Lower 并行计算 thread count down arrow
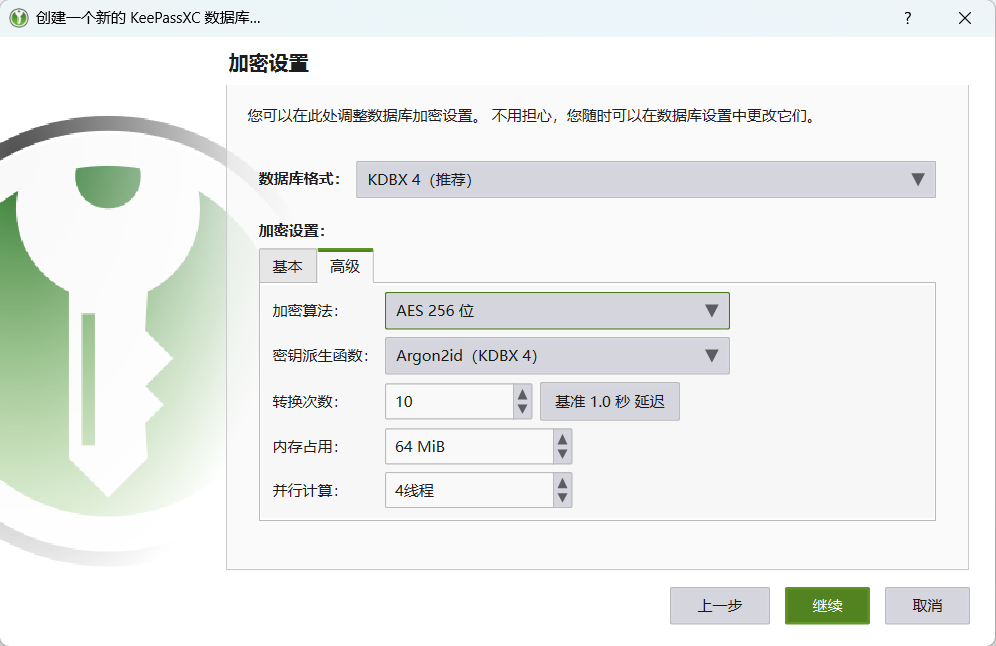996x646 pixels. pyautogui.click(x=562, y=498)
